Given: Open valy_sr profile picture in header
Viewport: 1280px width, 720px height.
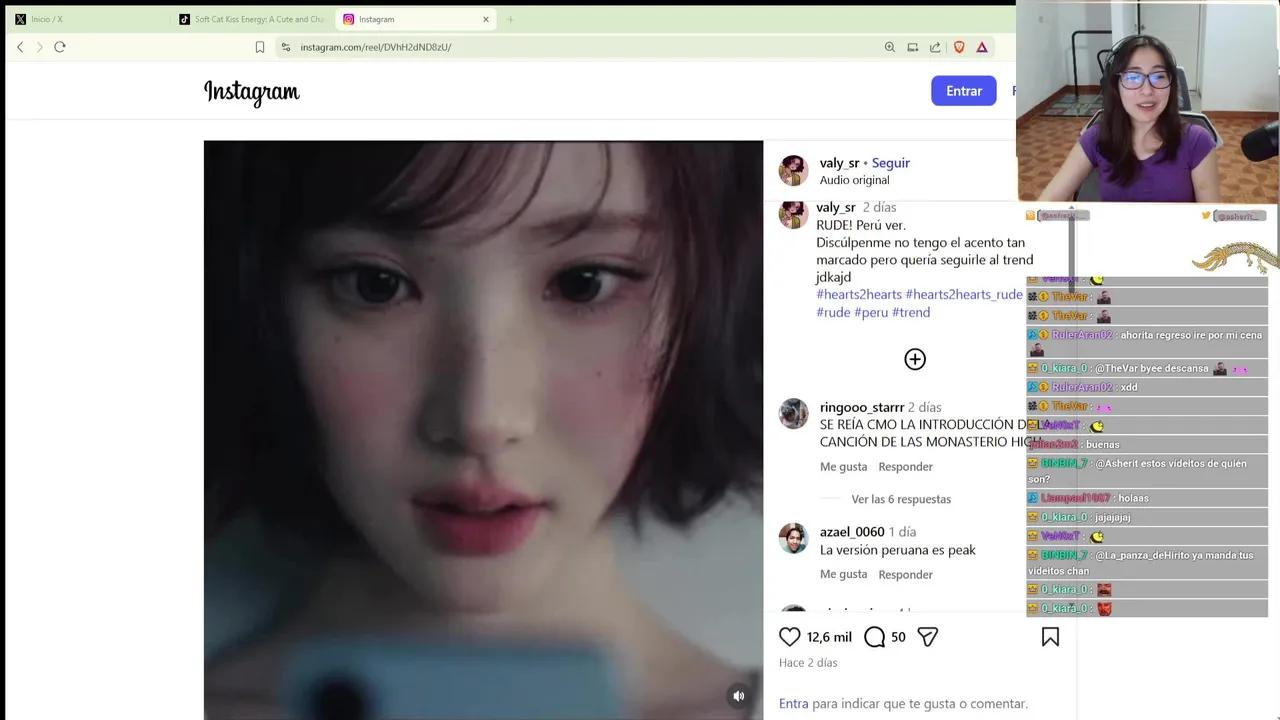Looking at the screenshot, I should pos(793,171).
